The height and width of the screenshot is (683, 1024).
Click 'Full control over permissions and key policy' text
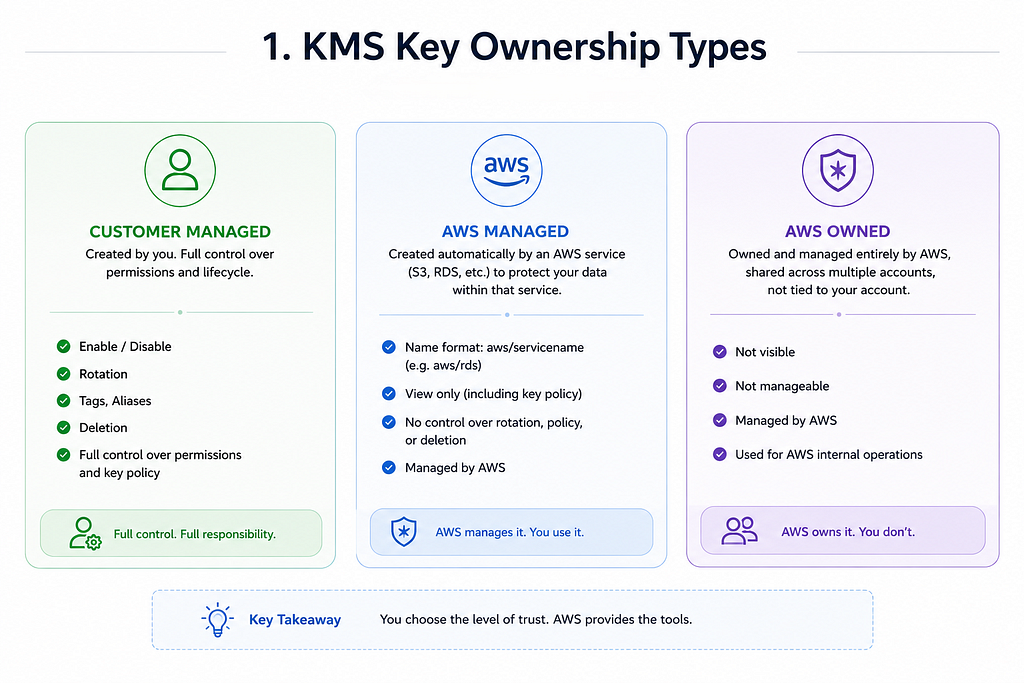[160, 464]
